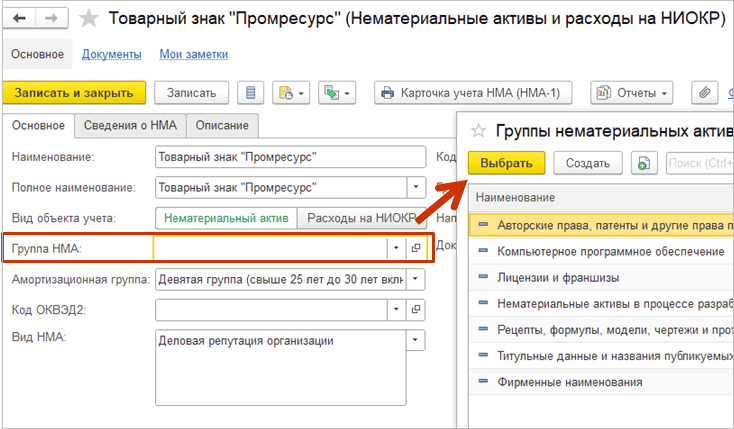
Task: Go back with the left arrow icon
Action: pyautogui.click(x=20, y=19)
